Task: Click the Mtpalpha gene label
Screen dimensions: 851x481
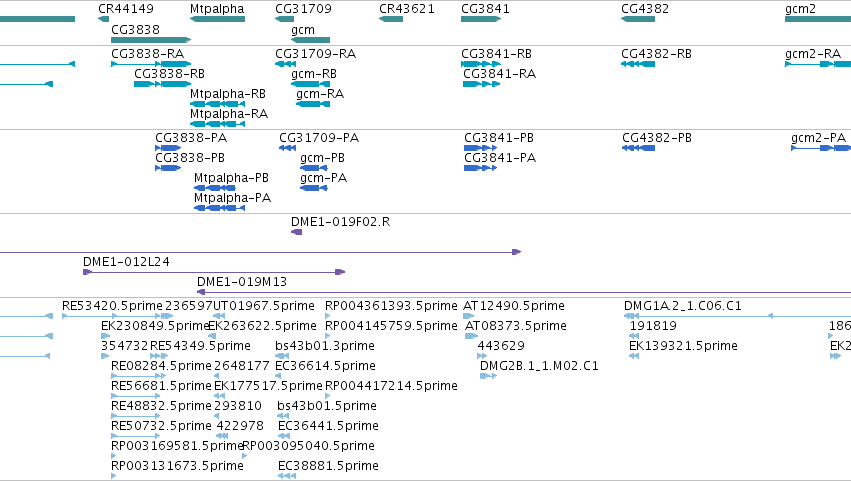Action: [217, 9]
